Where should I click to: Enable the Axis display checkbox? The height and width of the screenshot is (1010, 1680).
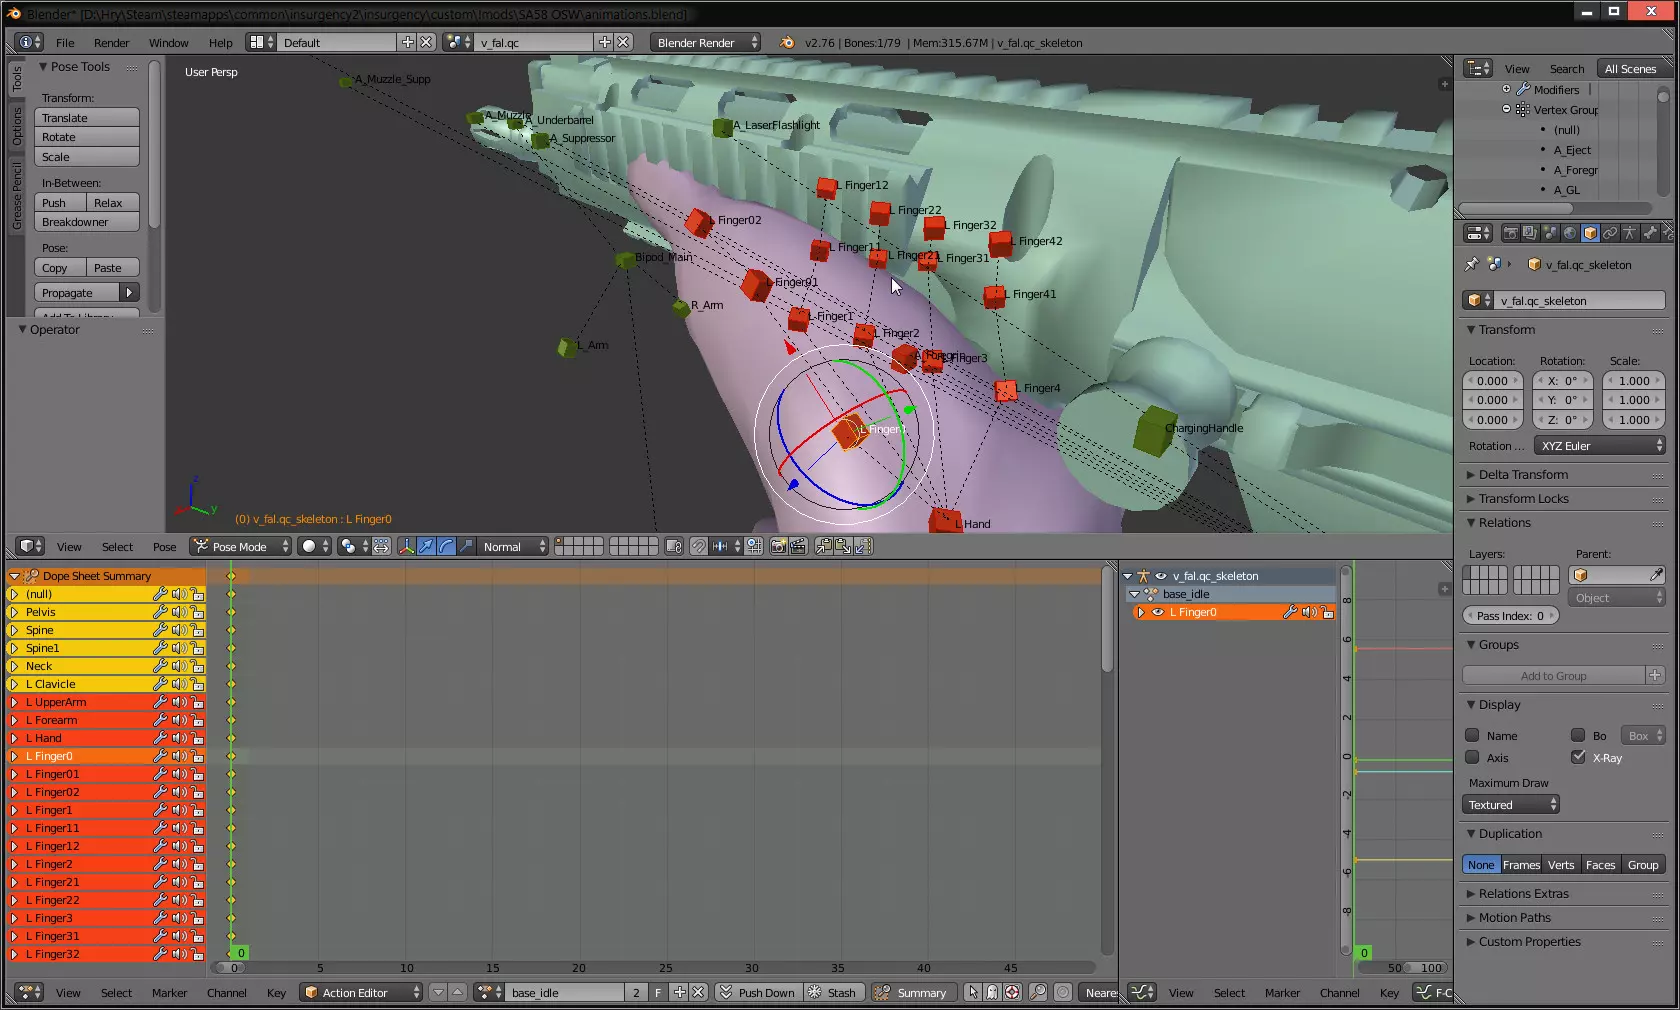coord(1472,757)
